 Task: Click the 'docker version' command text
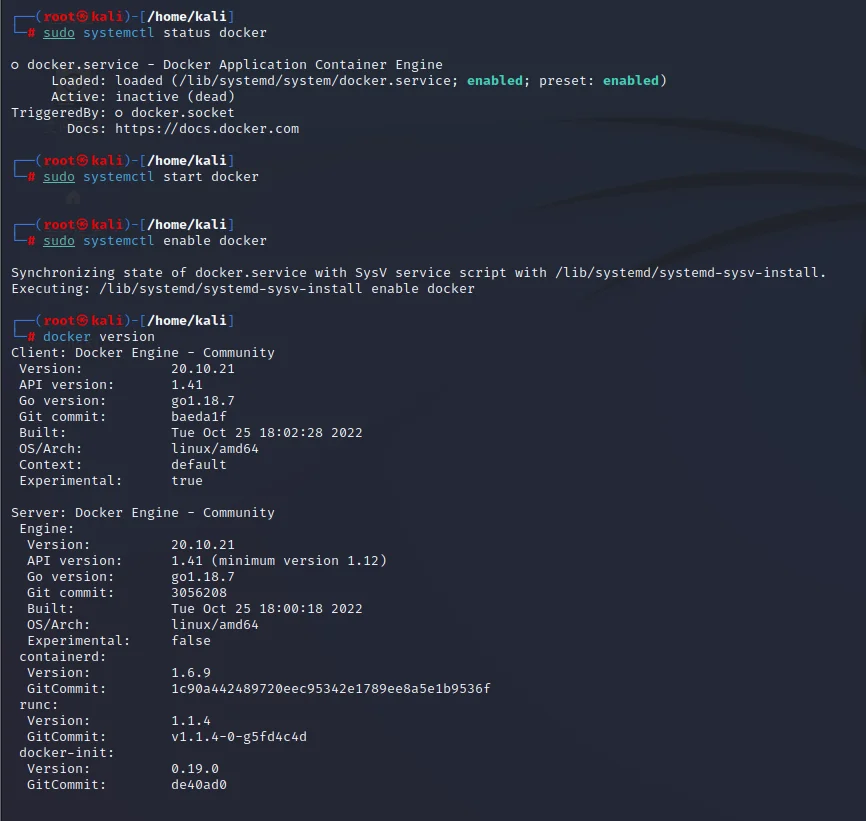99,336
